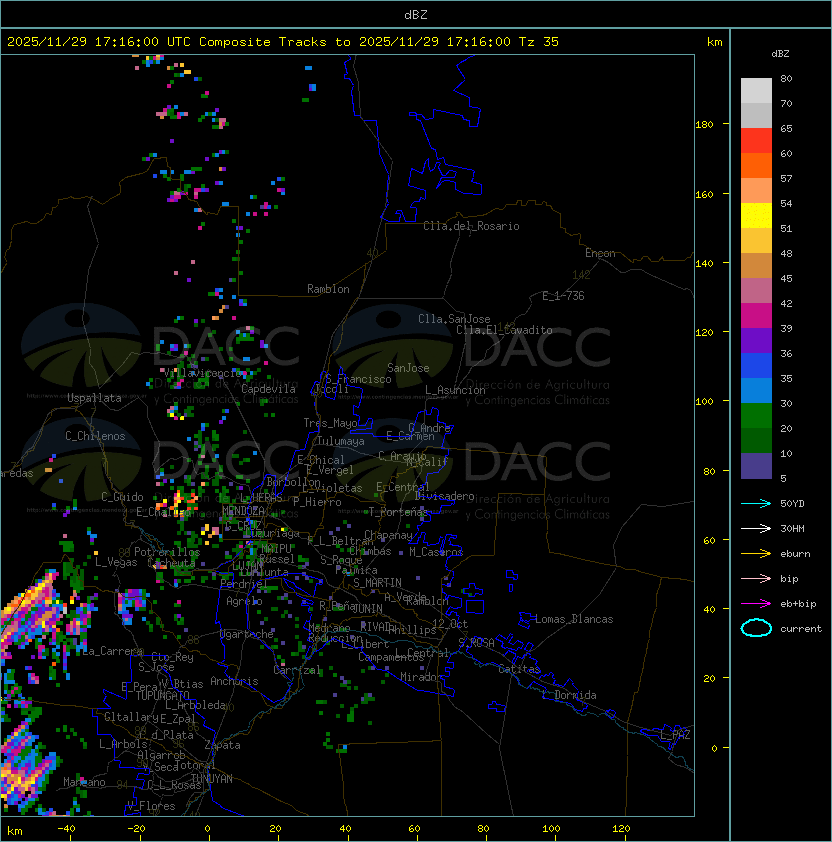
Task: Pick the slate purple 10 dBZ swatch
Action: click(x=756, y=466)
